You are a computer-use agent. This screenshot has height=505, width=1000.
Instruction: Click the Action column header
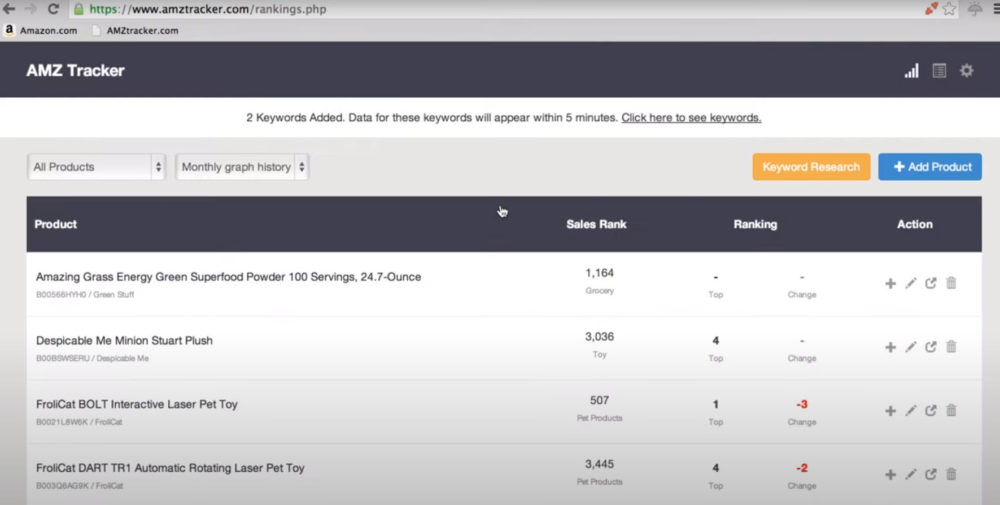pos(915,224)
